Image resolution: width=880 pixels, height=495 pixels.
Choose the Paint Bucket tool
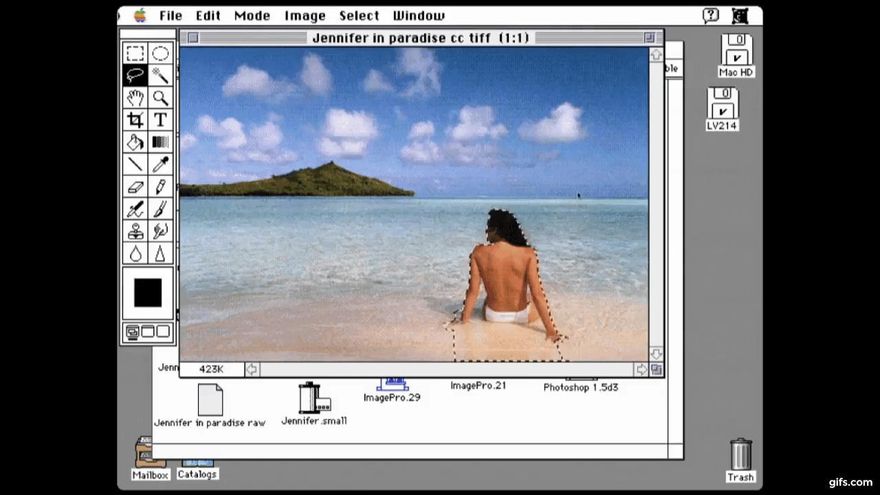(135, 142)
